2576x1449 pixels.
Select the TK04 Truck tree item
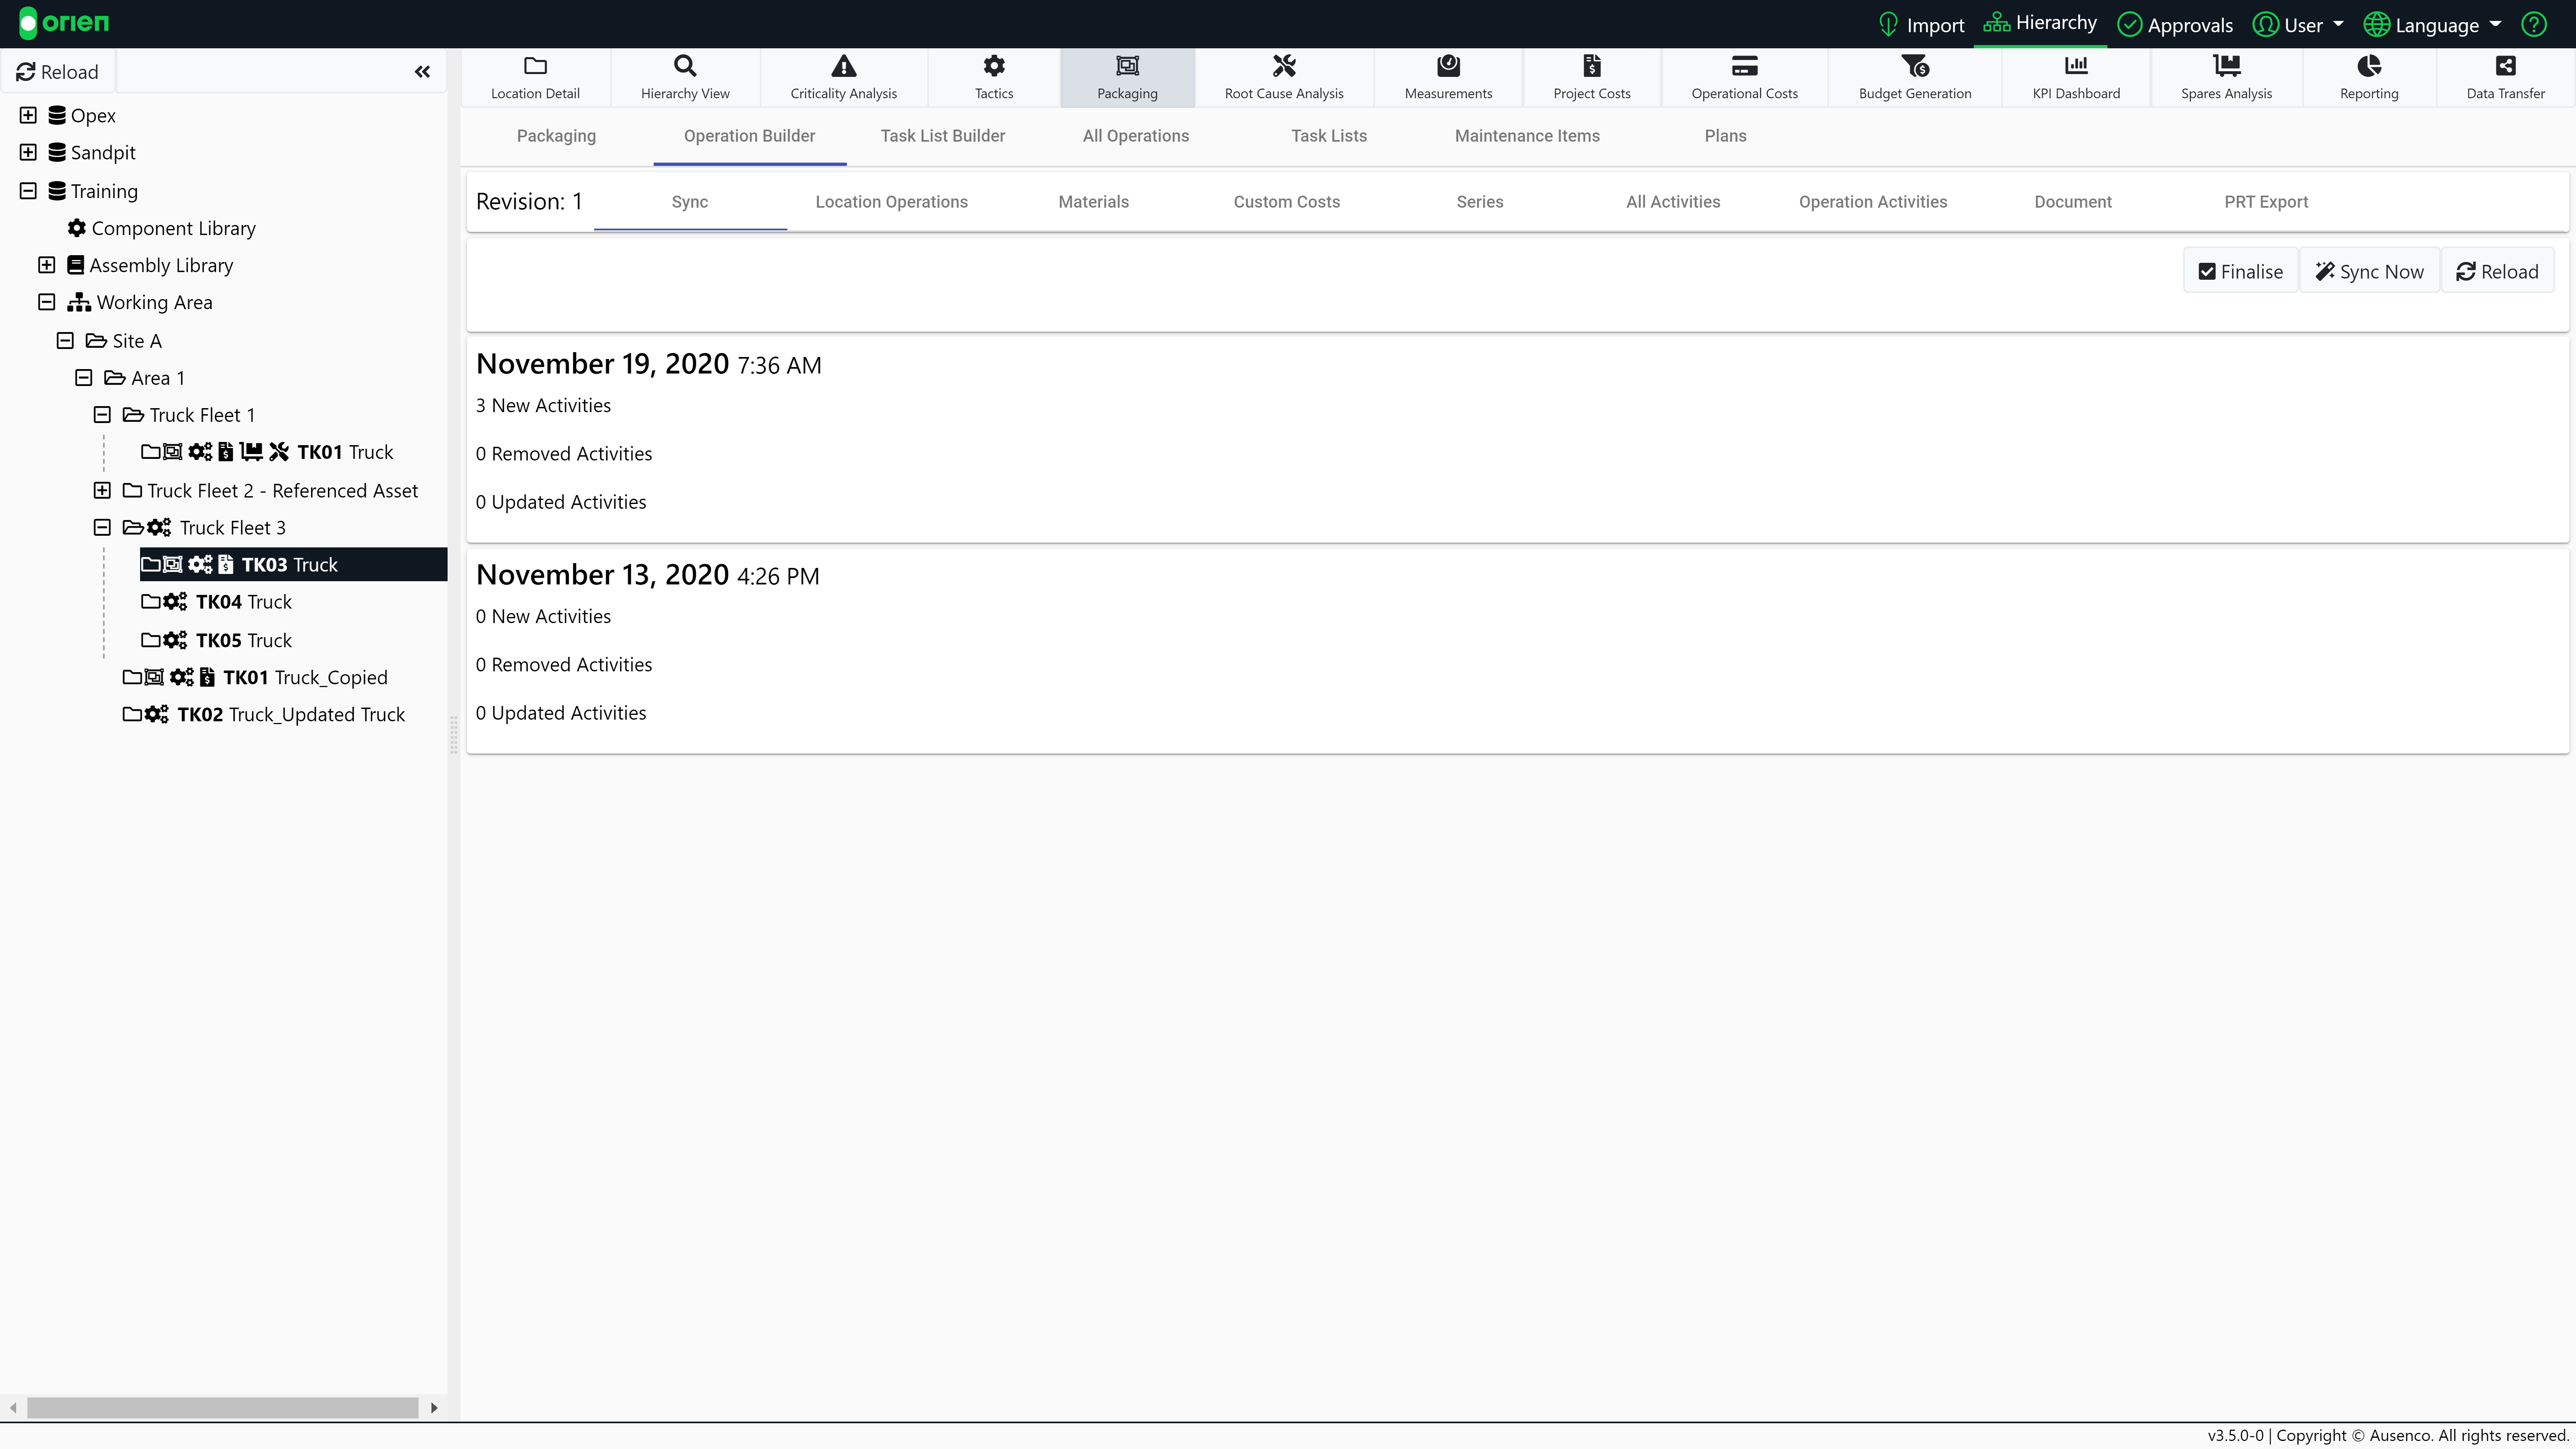217,602
